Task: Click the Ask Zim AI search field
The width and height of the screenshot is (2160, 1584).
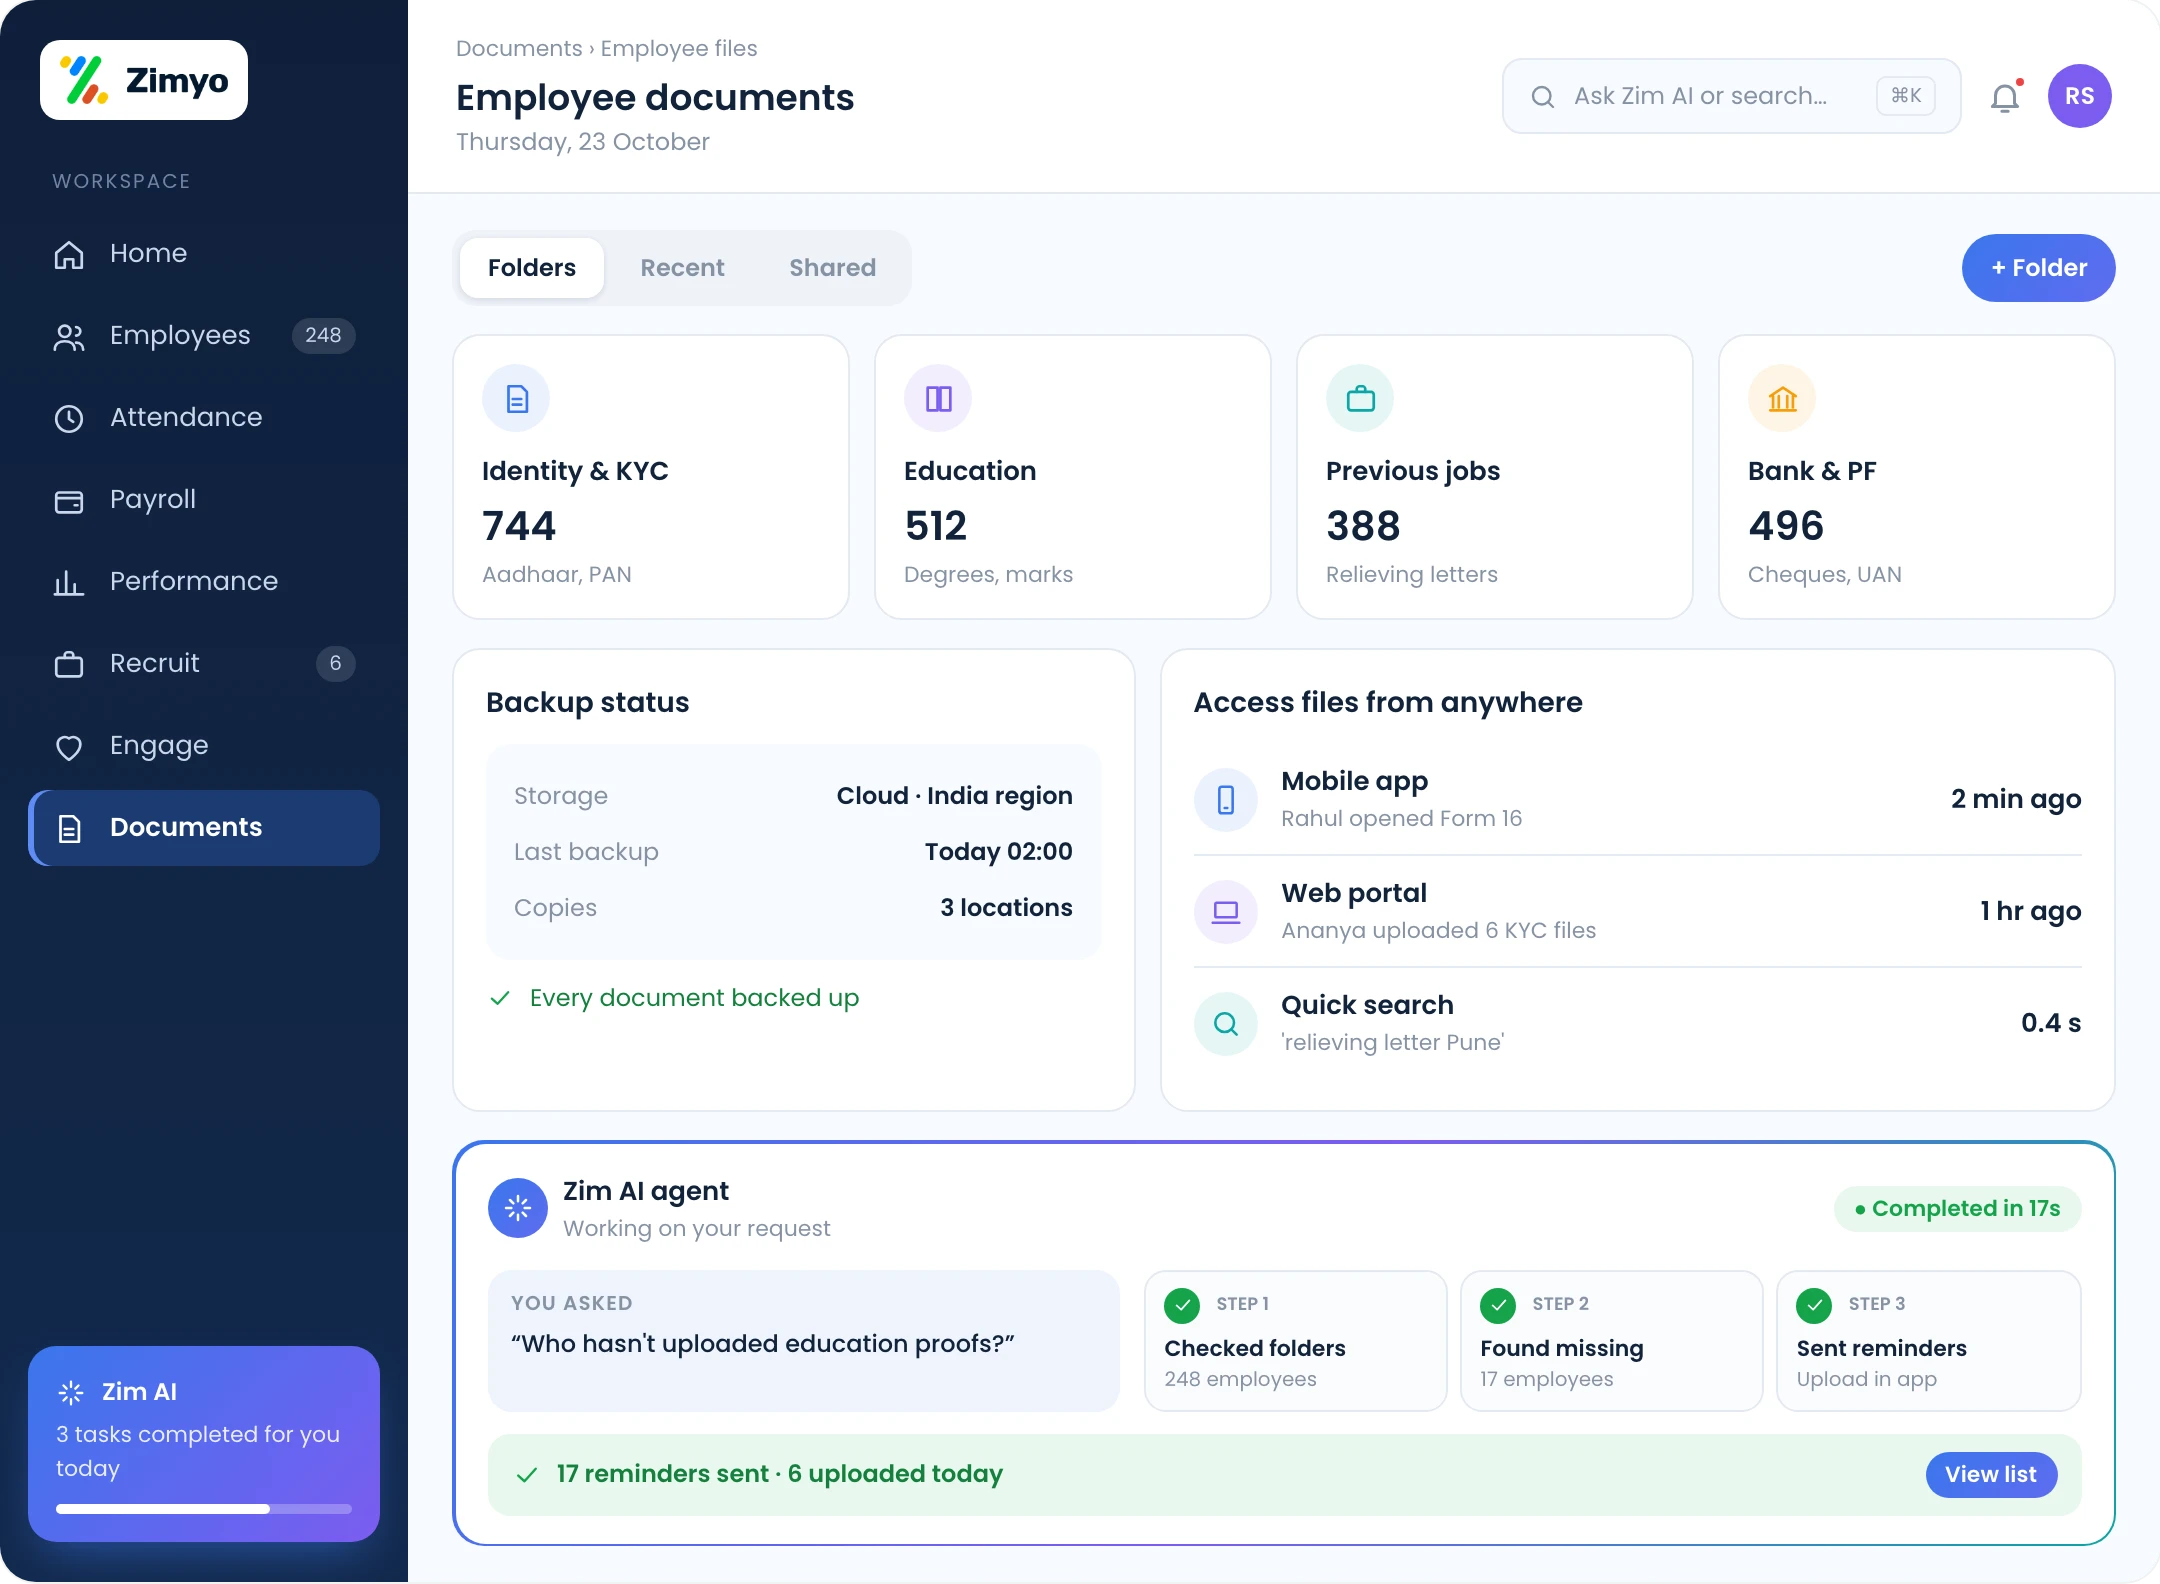Action: coord(1731,96)
